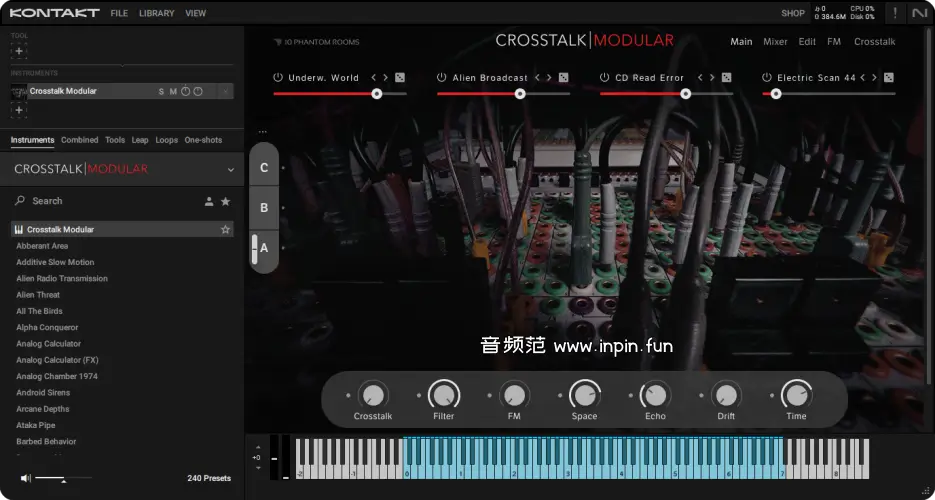Viewport: 935px width, 500px height.
Task: Select the Leap browser tab
Action: [x=140, y=140]
